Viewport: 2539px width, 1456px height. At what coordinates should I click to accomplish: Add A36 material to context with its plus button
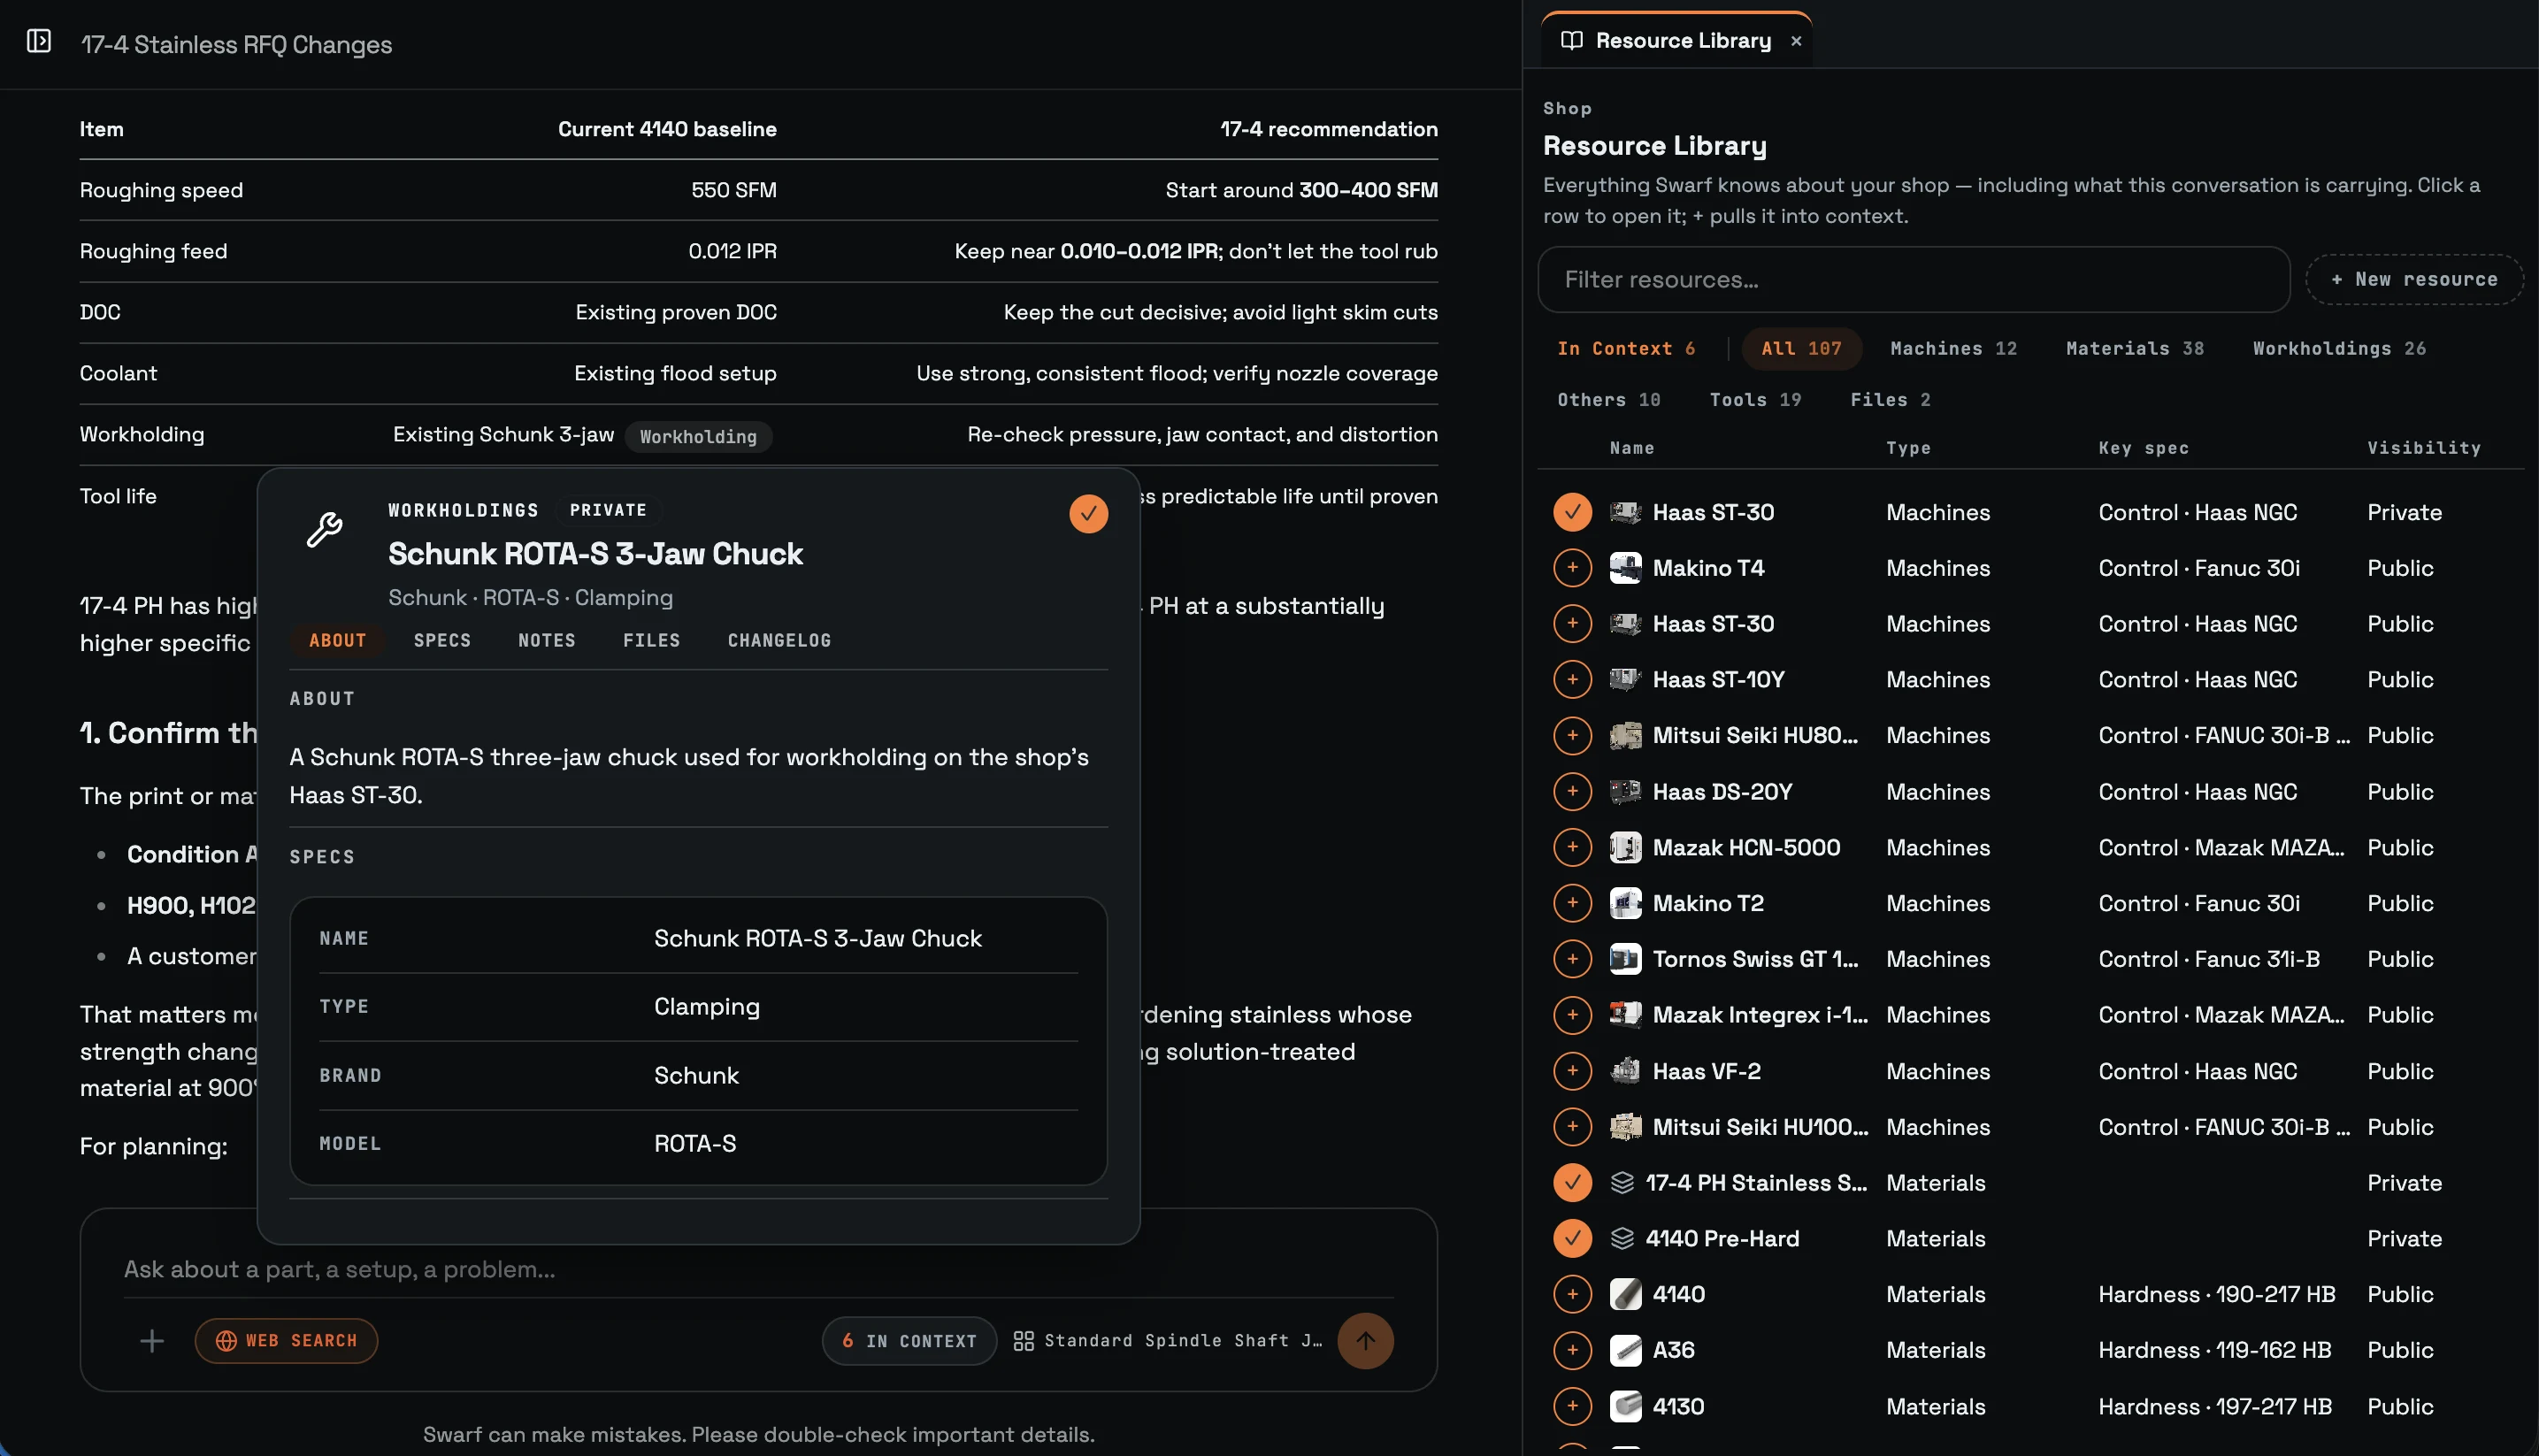pos(1572,1351)
